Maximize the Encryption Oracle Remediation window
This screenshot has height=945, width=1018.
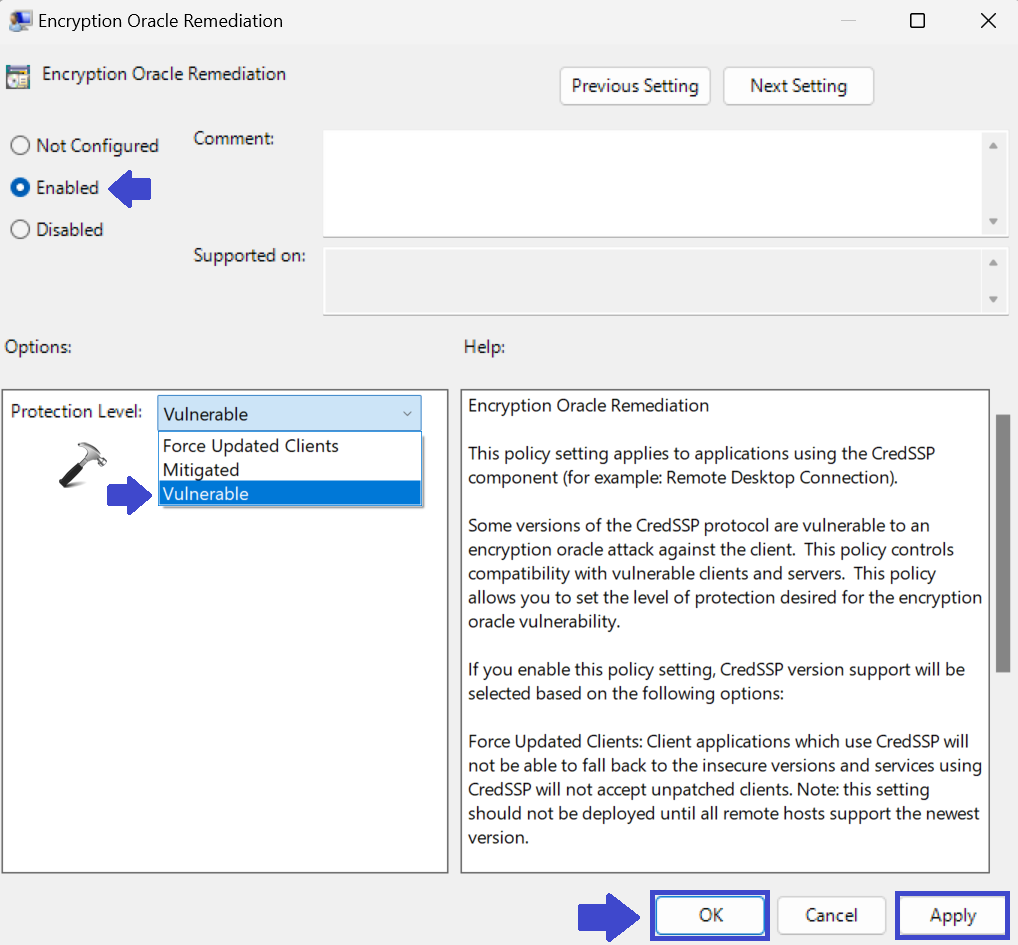click(x=917, y=21)
